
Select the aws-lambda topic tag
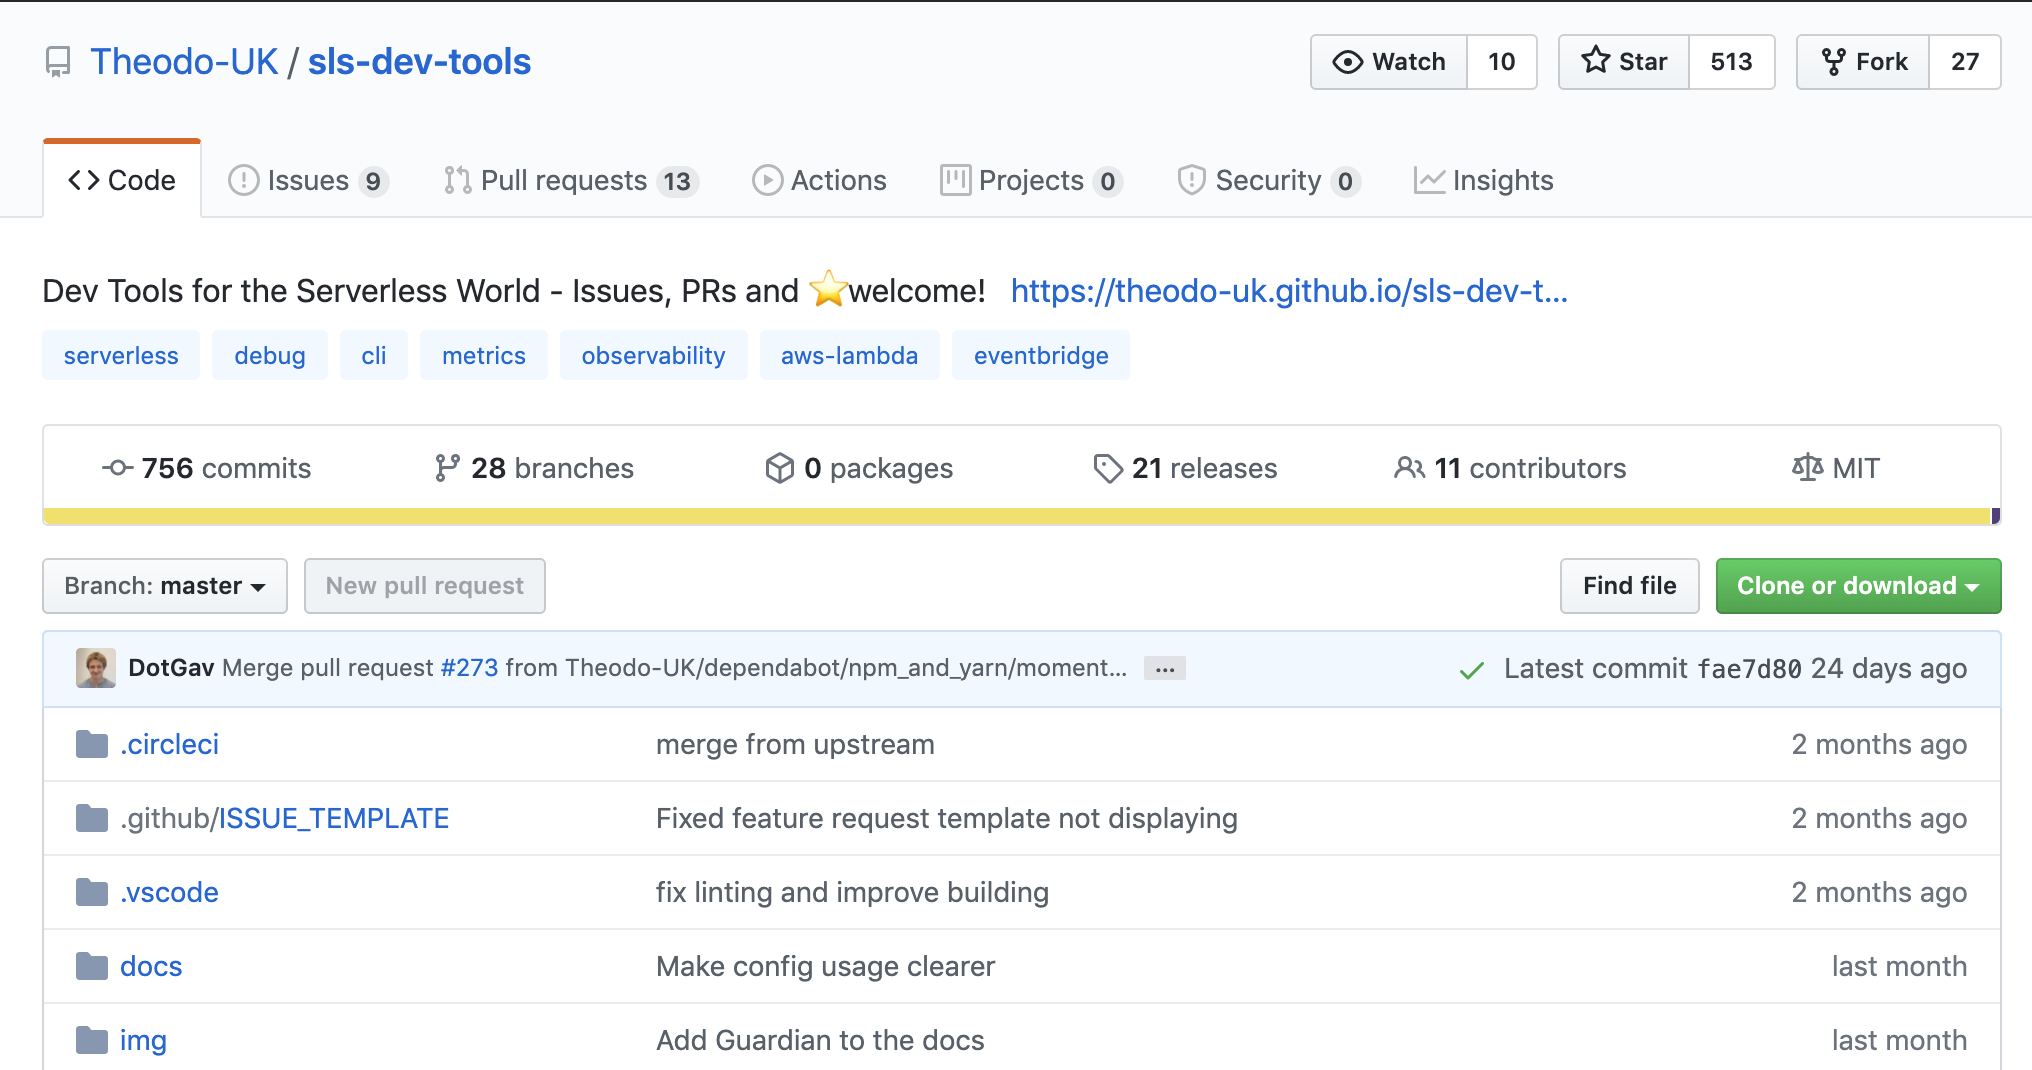coord(850,355)
